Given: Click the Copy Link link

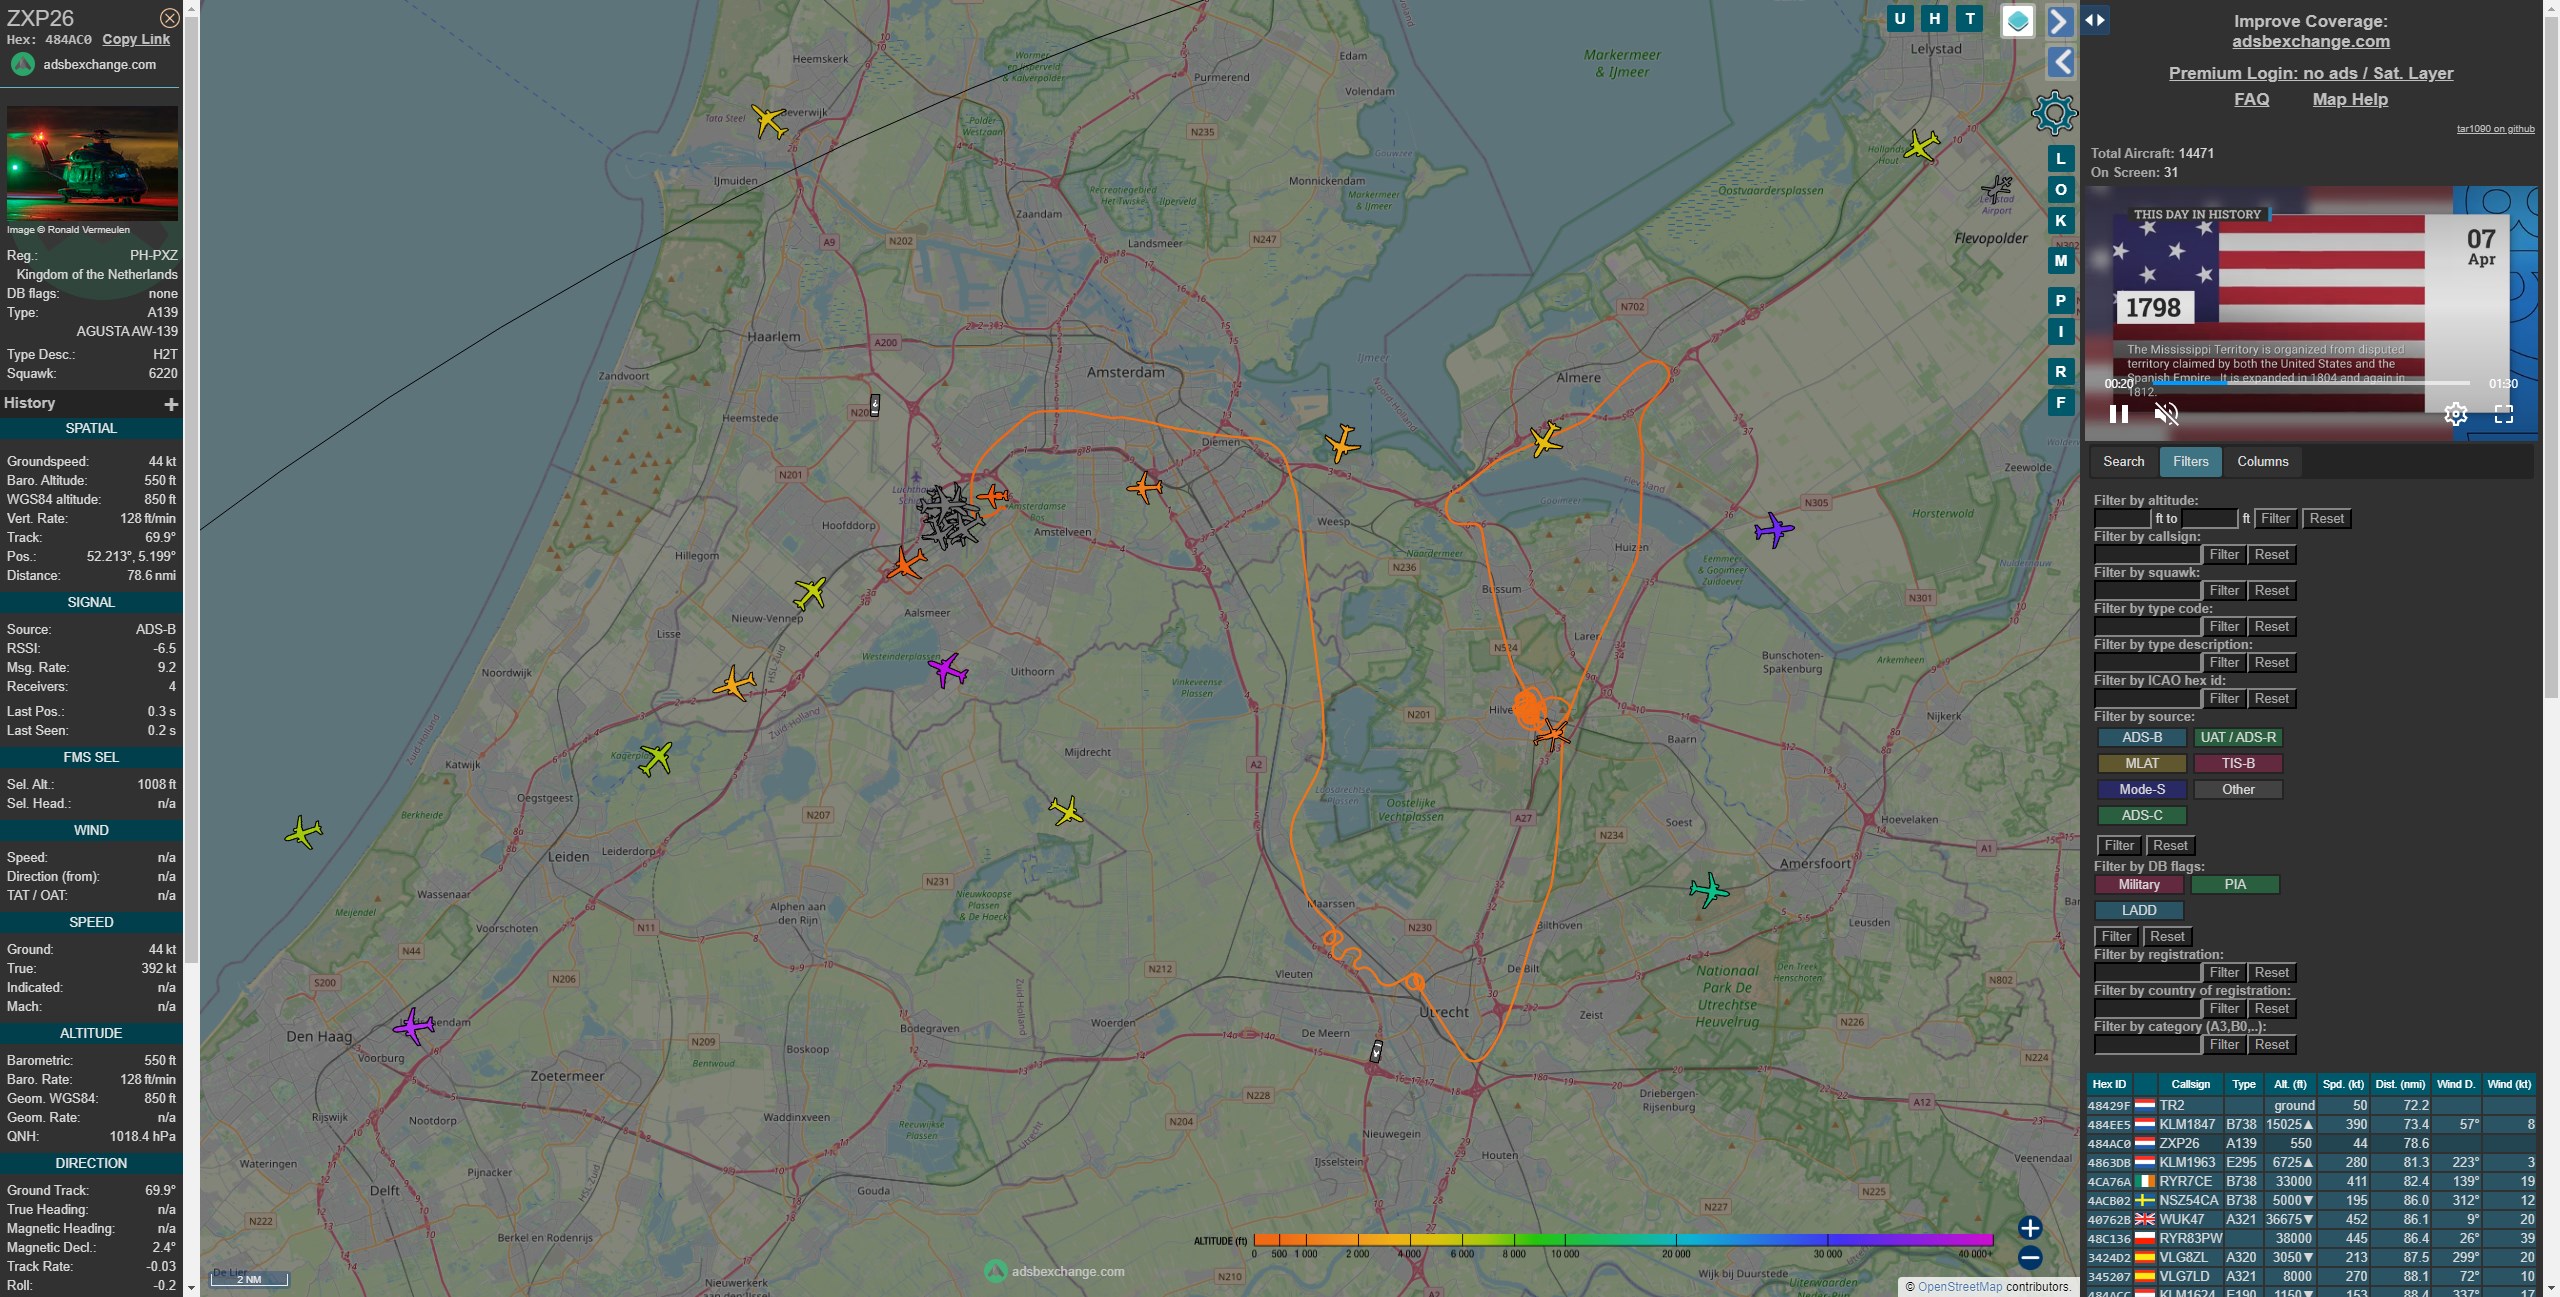Looking at the screenshot, I should click(136, 40).
